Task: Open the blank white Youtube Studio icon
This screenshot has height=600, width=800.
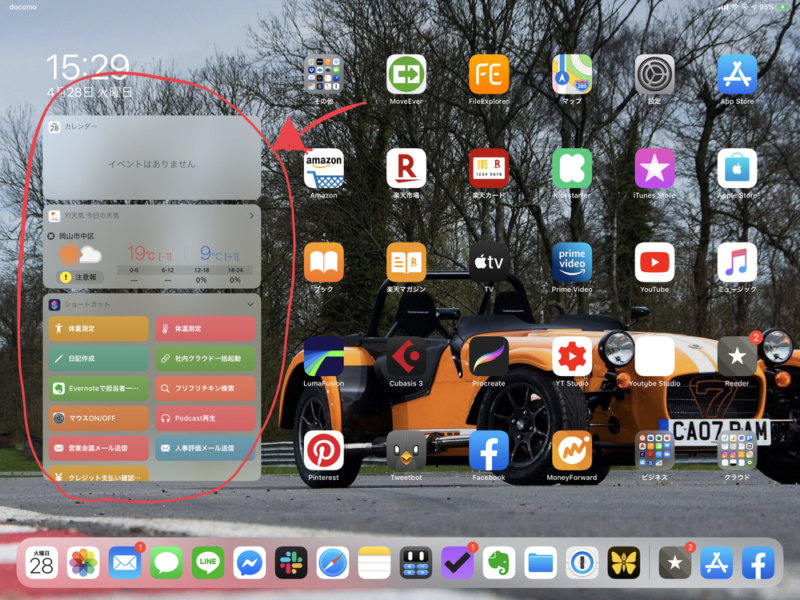Action: tap(654, 356)
